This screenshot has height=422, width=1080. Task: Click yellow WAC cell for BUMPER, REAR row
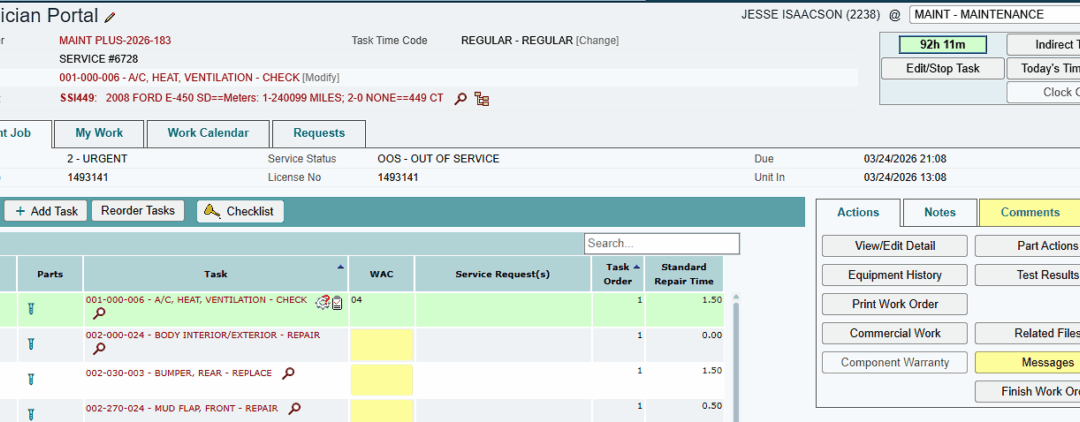382,380
